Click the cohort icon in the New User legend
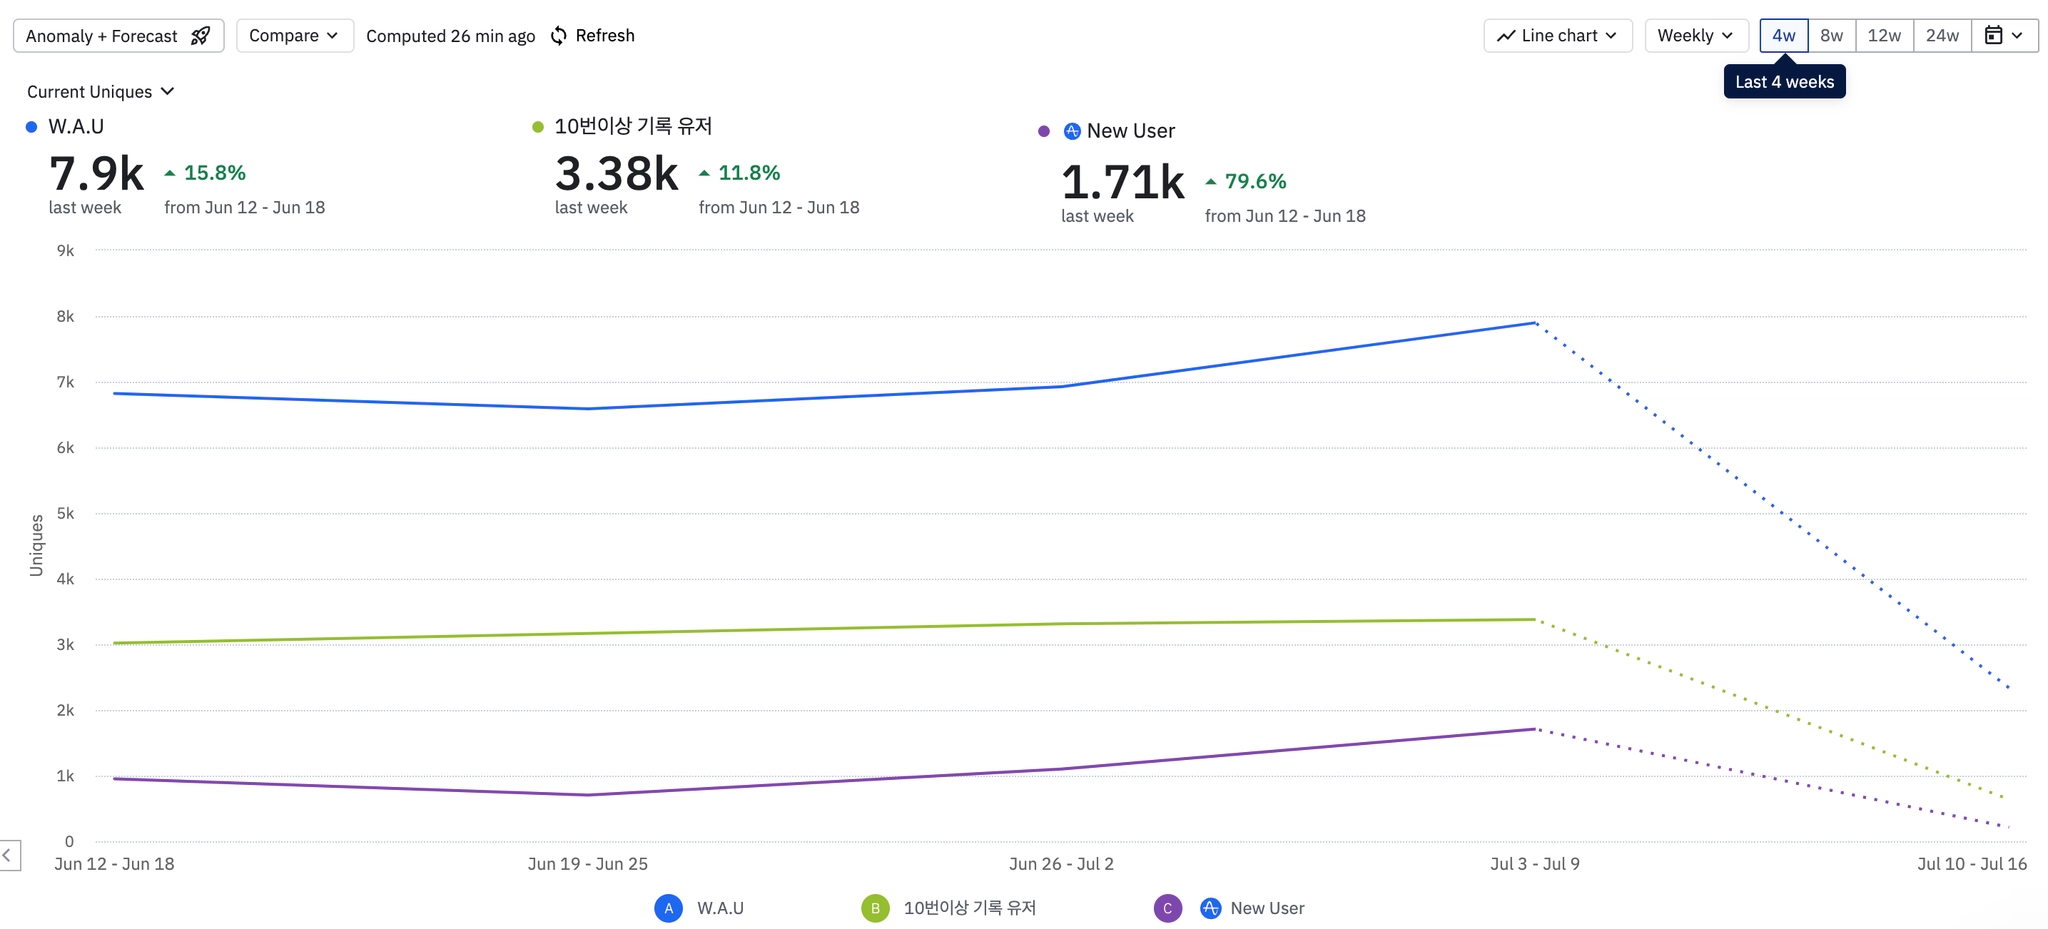Screen dimensions: 2048x929 coord(1210,908)
